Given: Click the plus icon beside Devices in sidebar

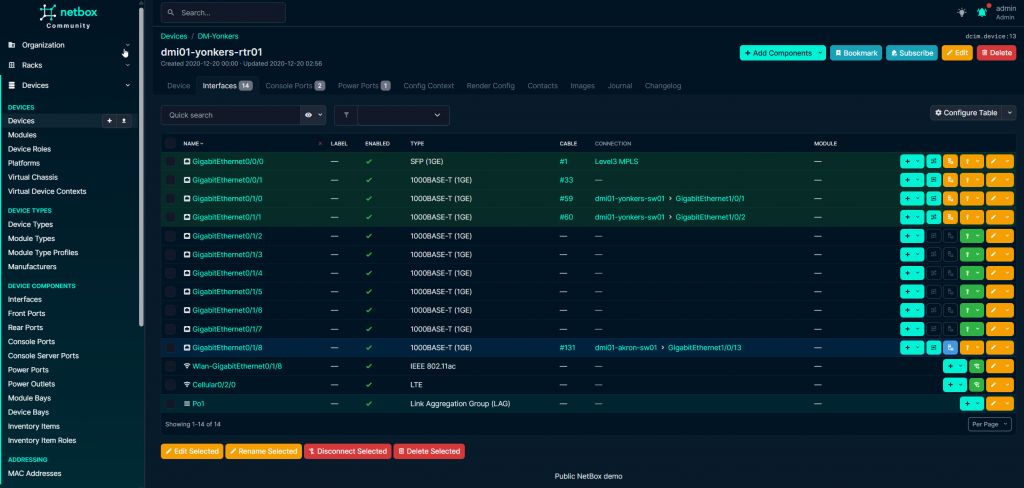Looking at the screenshot, I should coord(109,120).
